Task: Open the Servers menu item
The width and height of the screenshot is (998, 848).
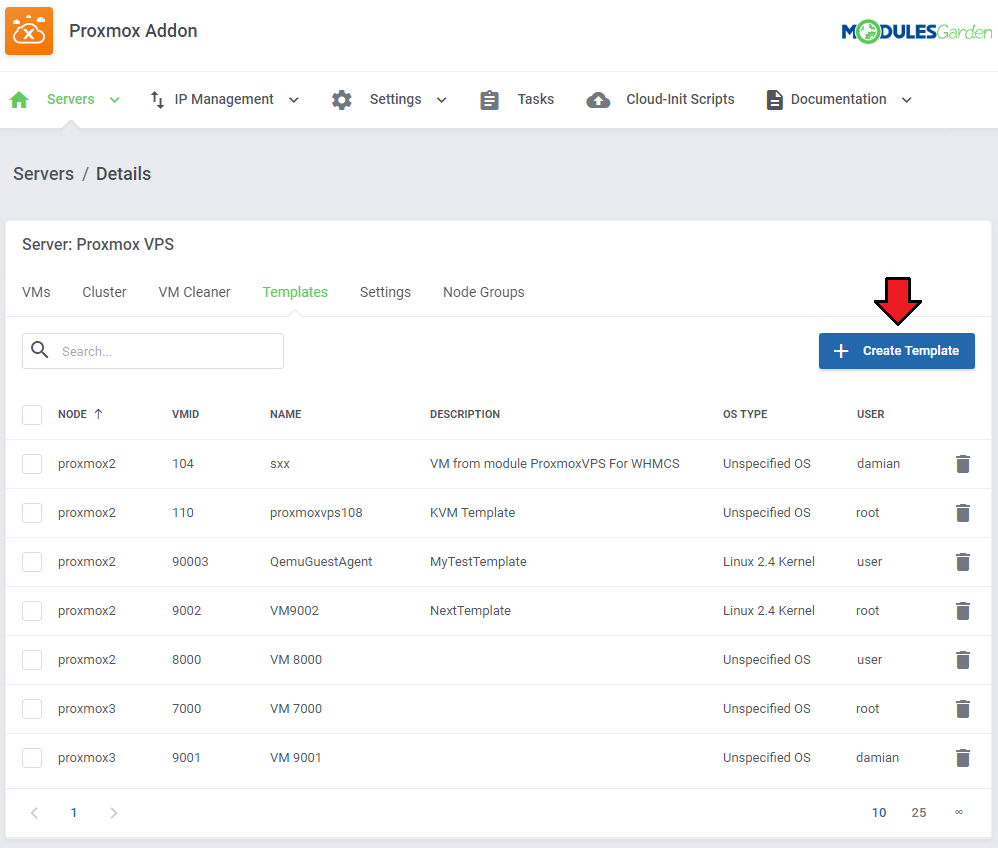Action: 71,99
